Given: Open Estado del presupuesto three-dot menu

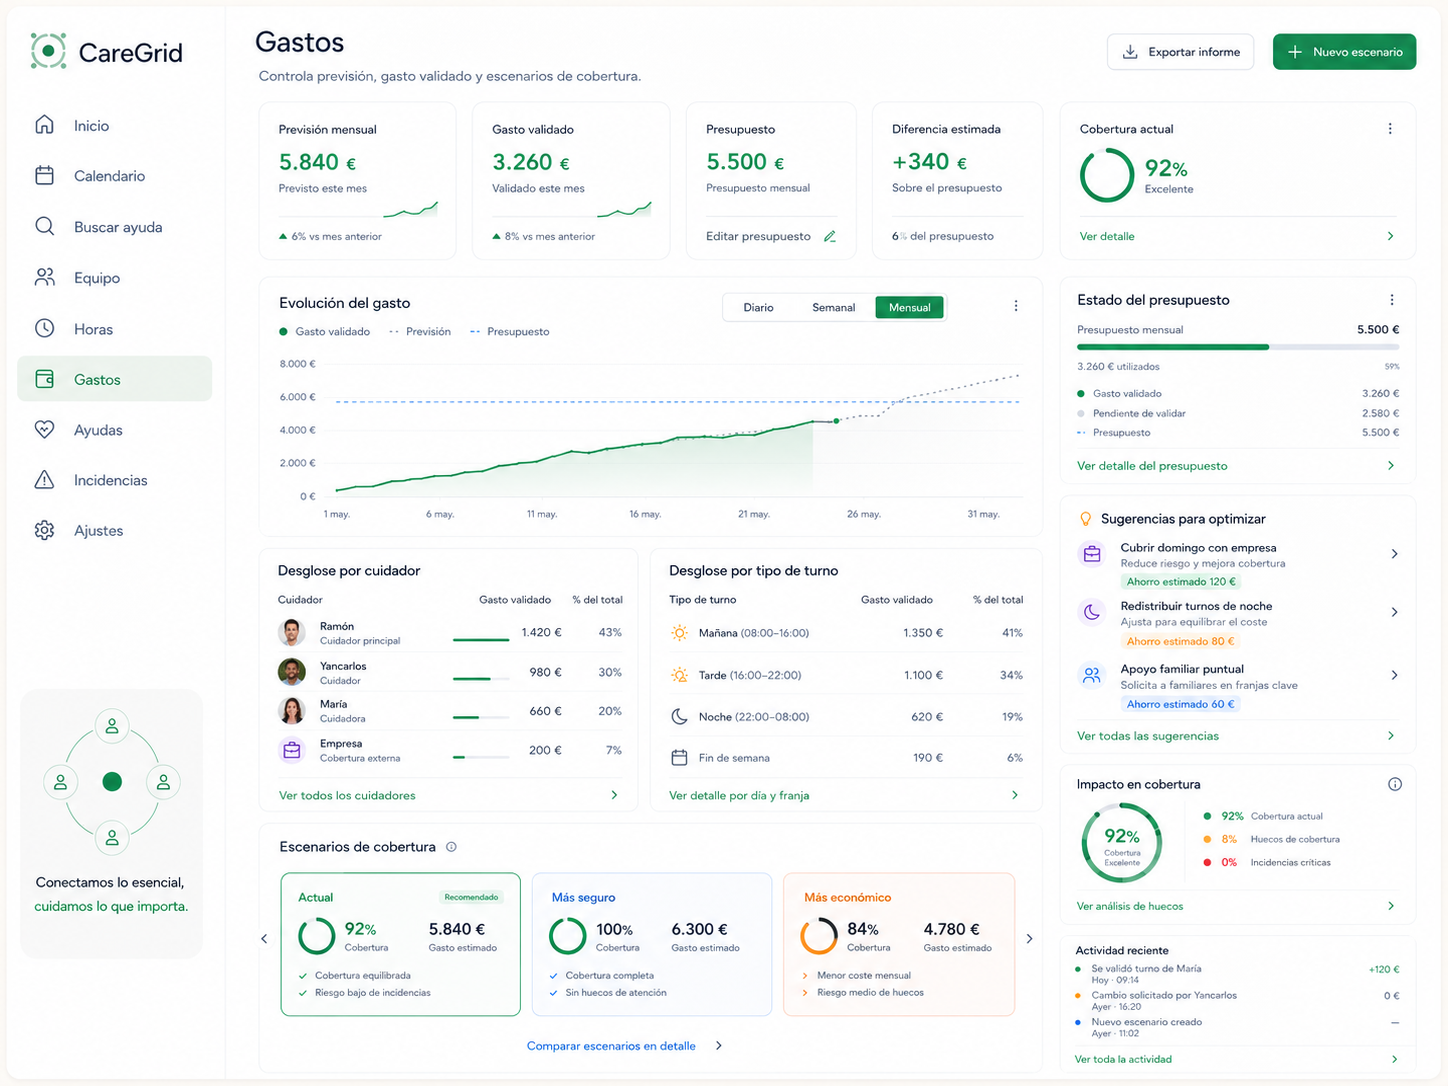Looking at the screenshot, I should pos(1391,300).
